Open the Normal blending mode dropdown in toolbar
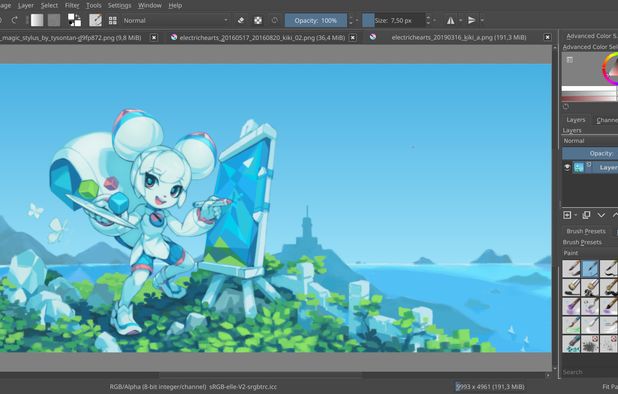This screenshot has height=394, width=618. click(x=175, y=20)
